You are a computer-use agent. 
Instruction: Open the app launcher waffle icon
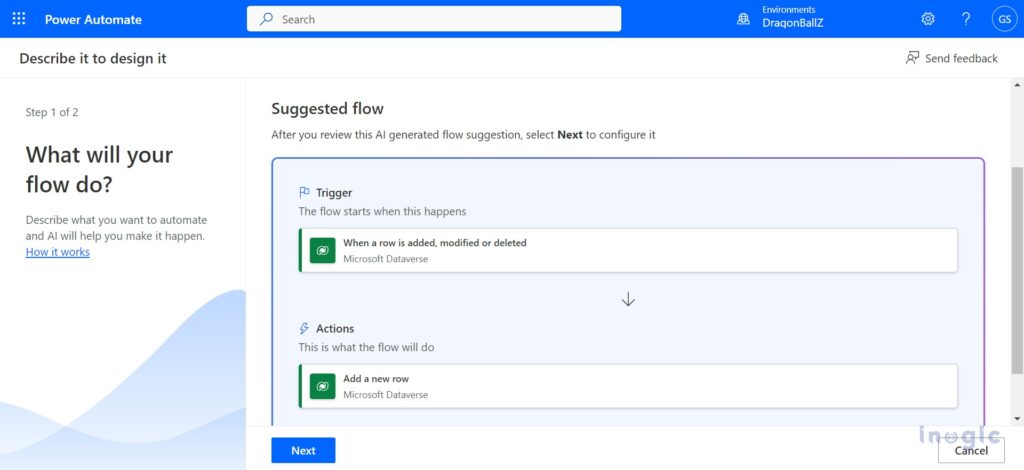coord(19,19)
